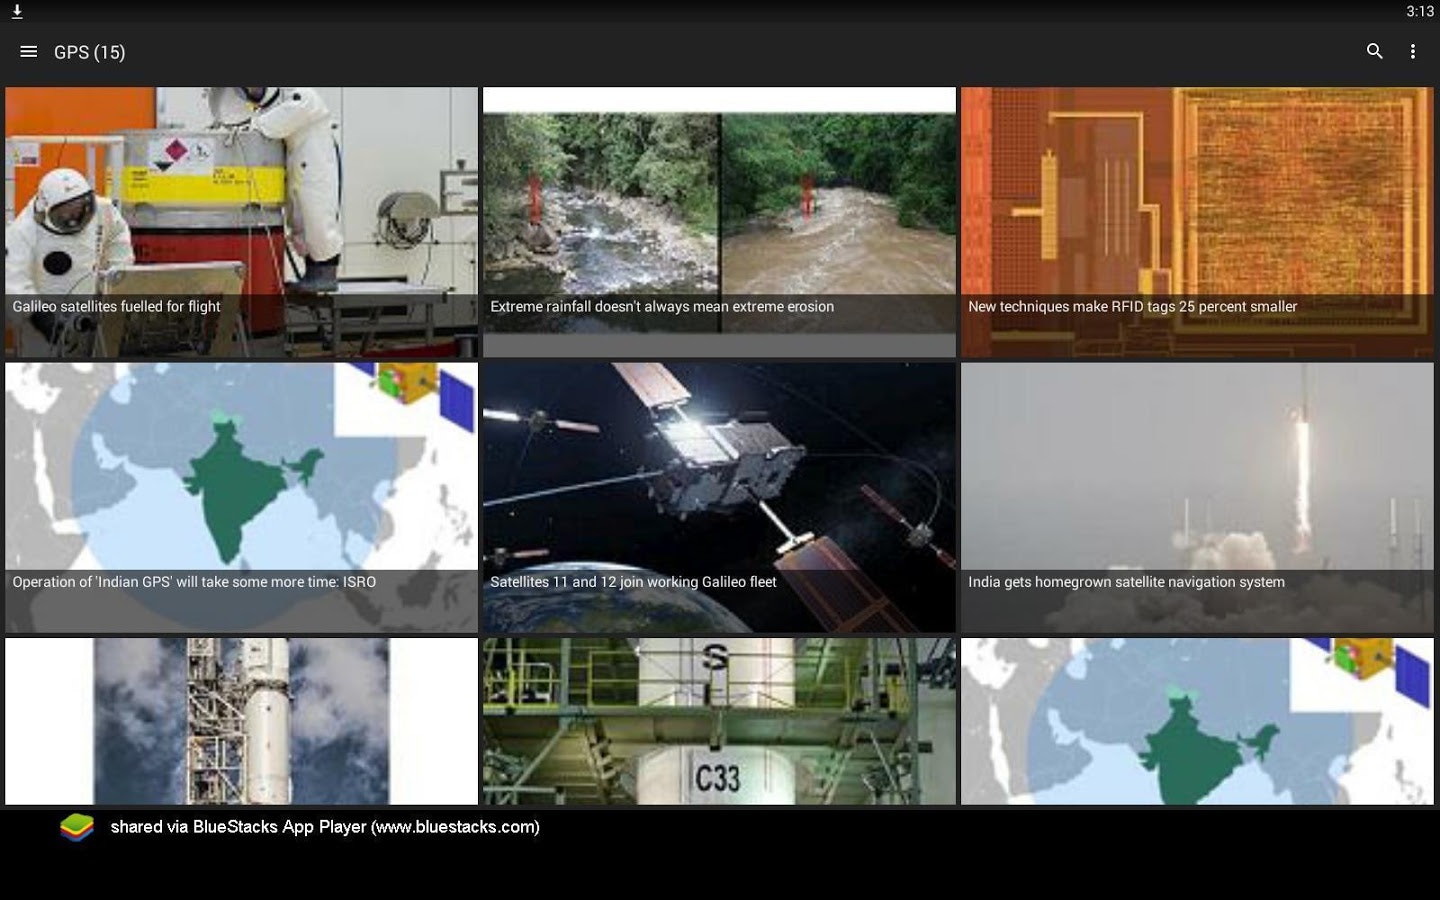
Task: Open 'Galileo satellites fuelled for flight' article
Action: [x=240, y=222]
